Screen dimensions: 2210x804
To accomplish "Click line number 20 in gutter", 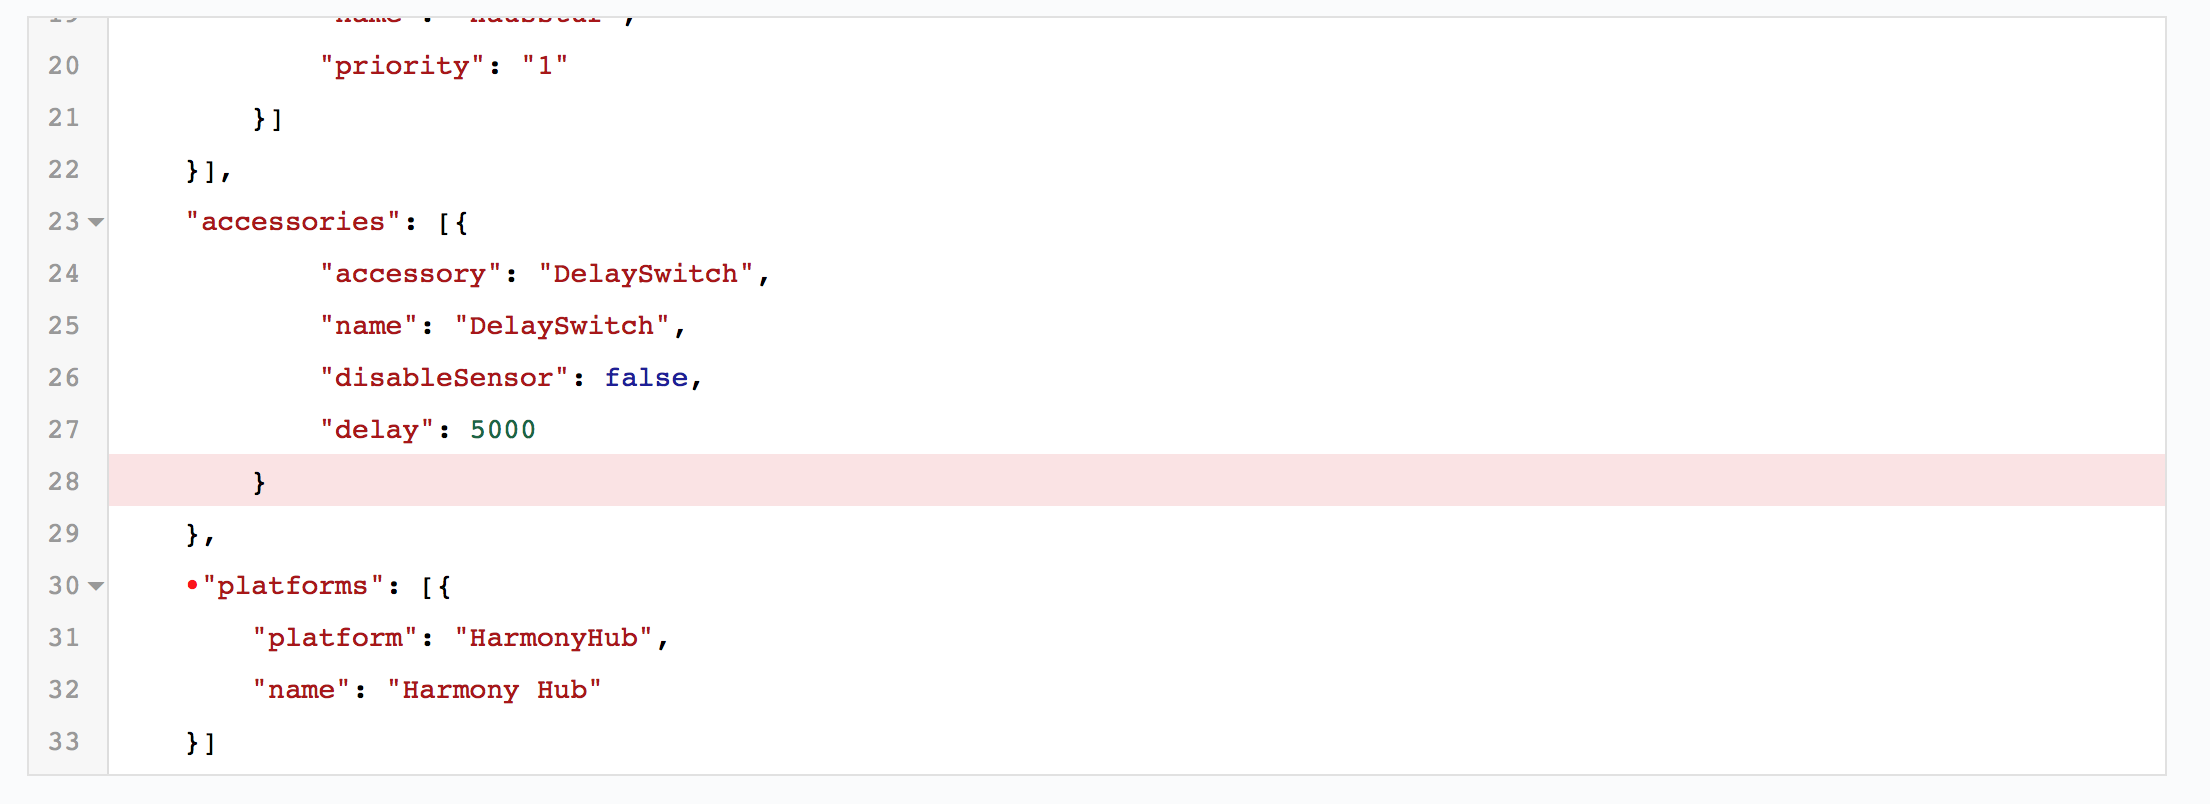I will coord(63,65).
